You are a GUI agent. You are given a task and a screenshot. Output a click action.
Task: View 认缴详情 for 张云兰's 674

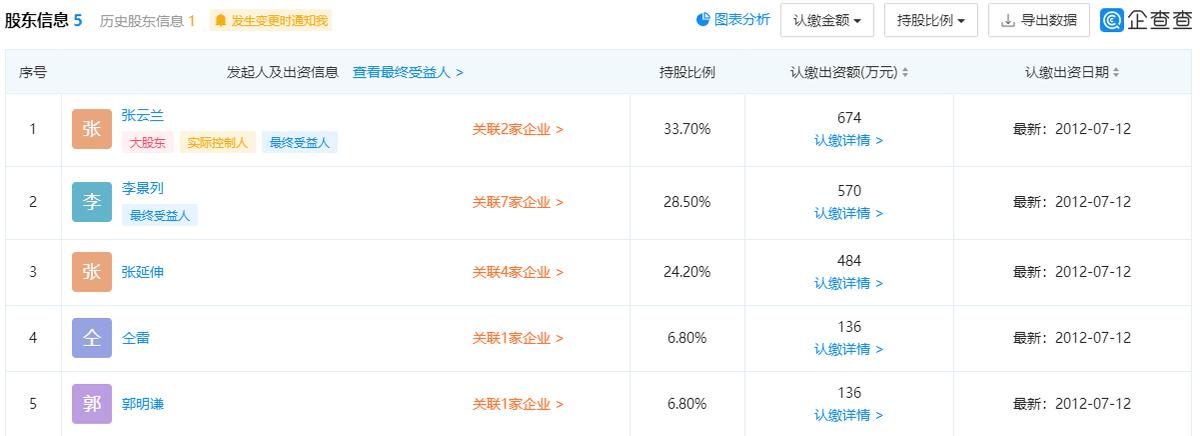[x=848, y=141]
